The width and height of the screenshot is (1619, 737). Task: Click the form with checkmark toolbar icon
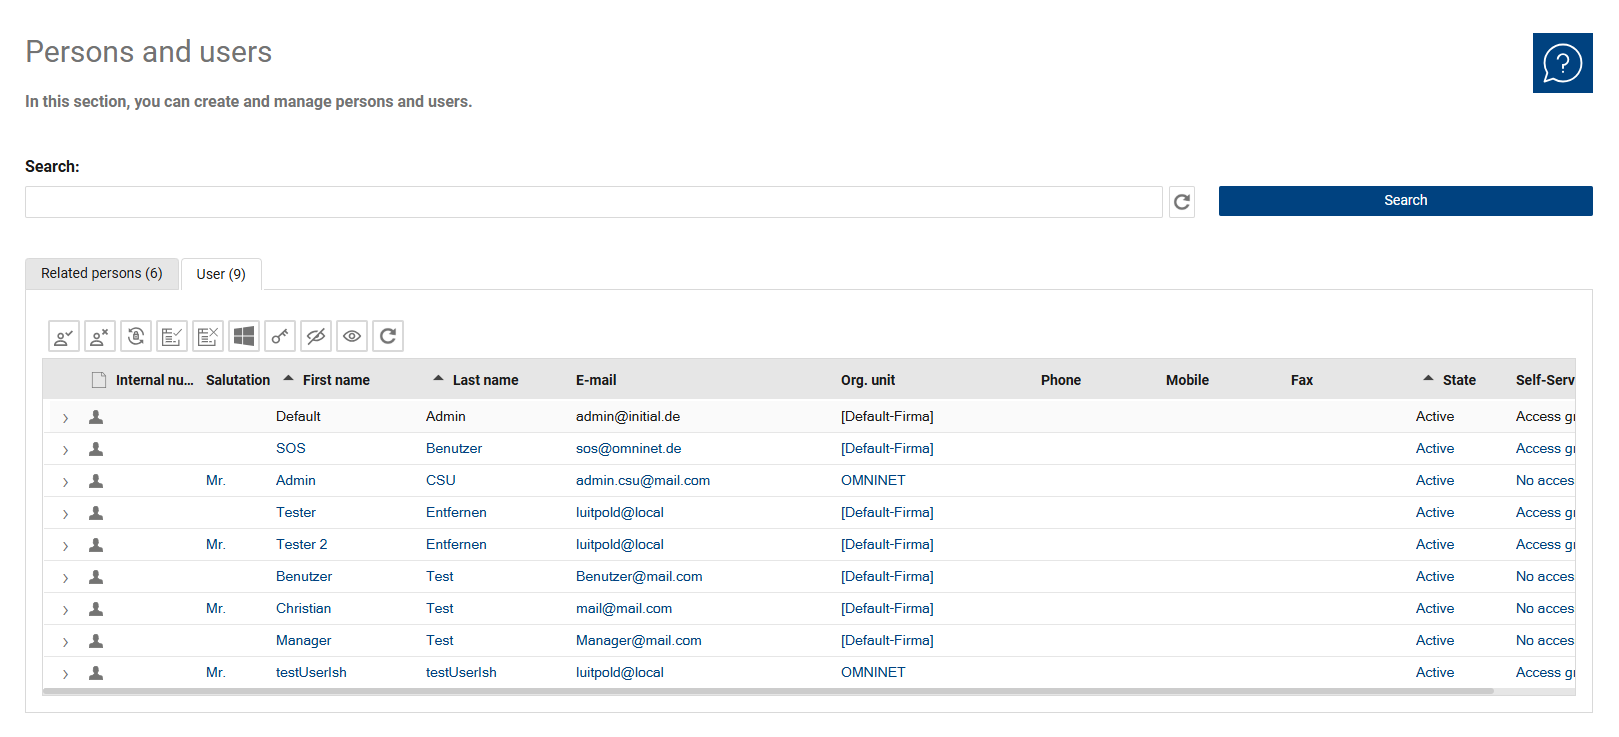pyautogui.click(x=172, y=336)
